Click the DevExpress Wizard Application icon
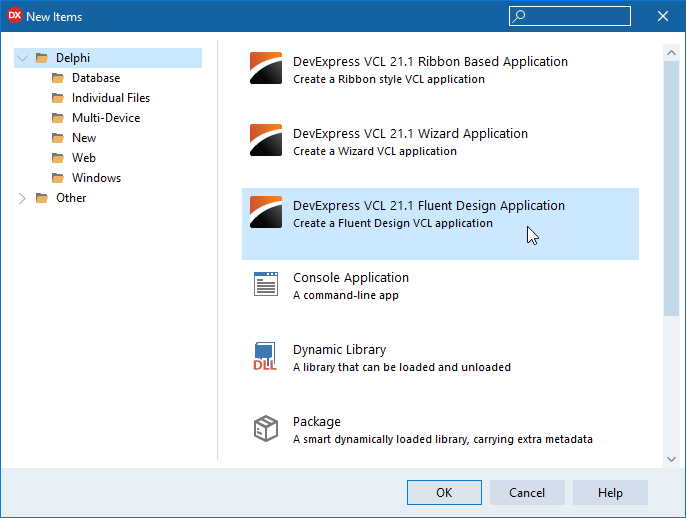Viewport: 686px width, 518px height. [x=266, y=140]
